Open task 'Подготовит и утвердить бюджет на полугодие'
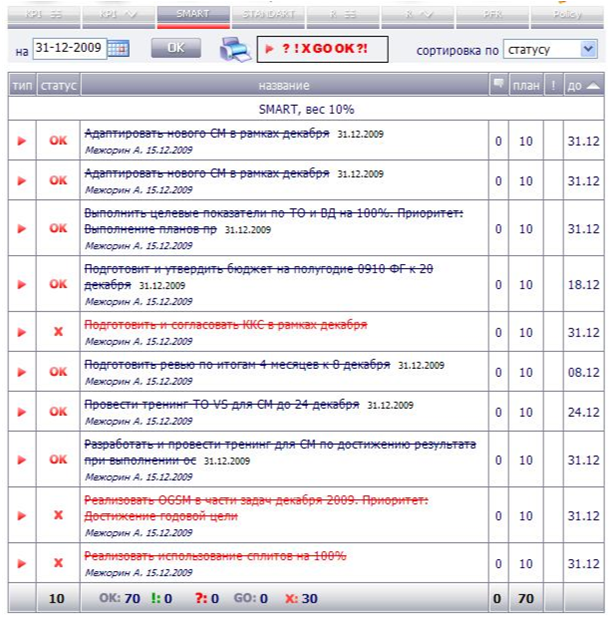The height and width of the screenshot is (617, 611). (x=258, y=277)
